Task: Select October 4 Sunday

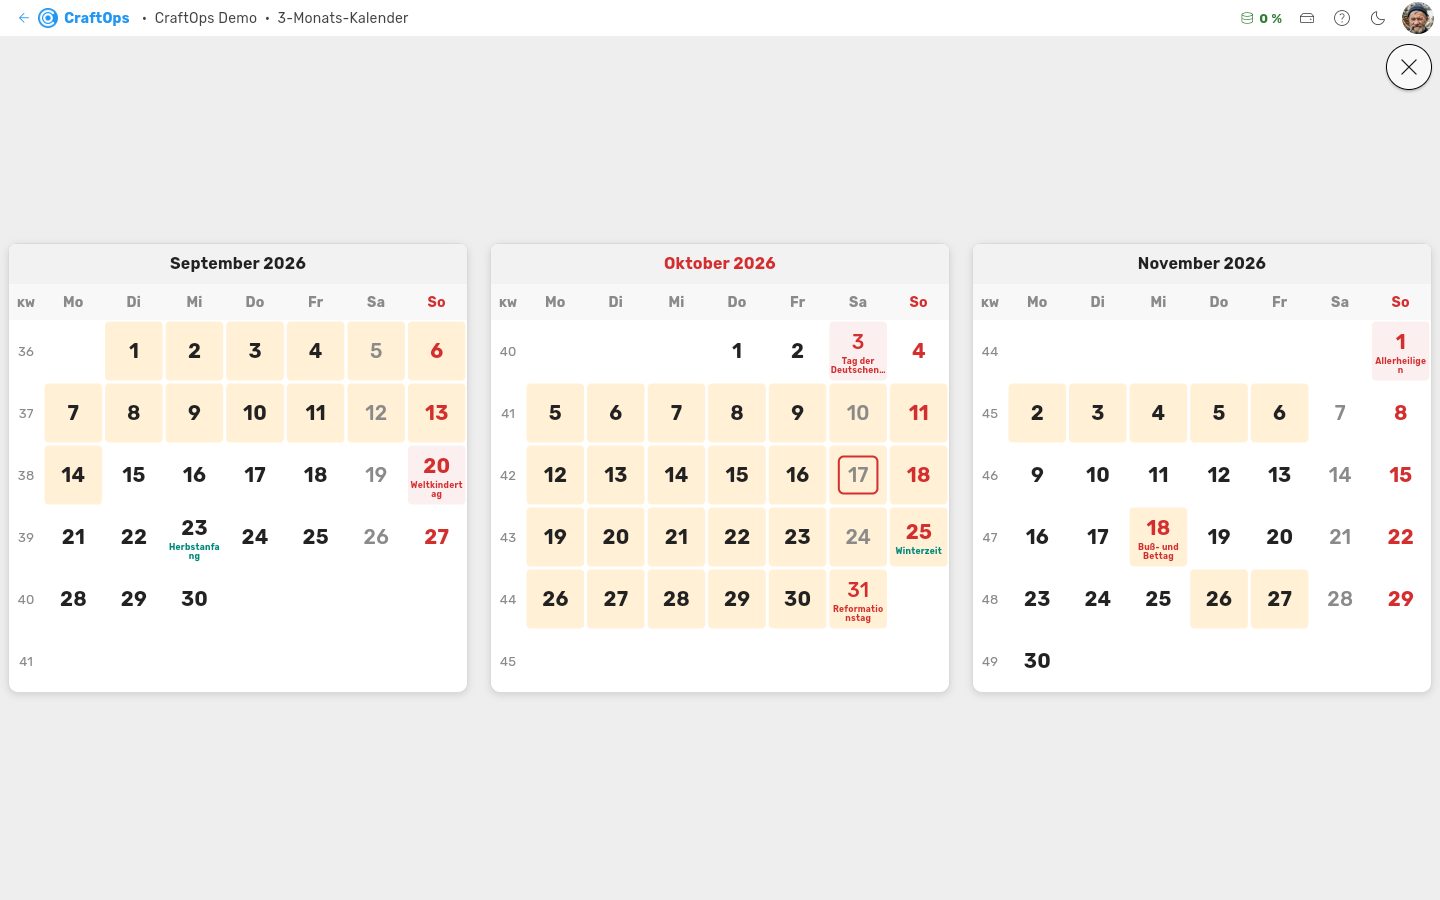Action: [919, 351]
